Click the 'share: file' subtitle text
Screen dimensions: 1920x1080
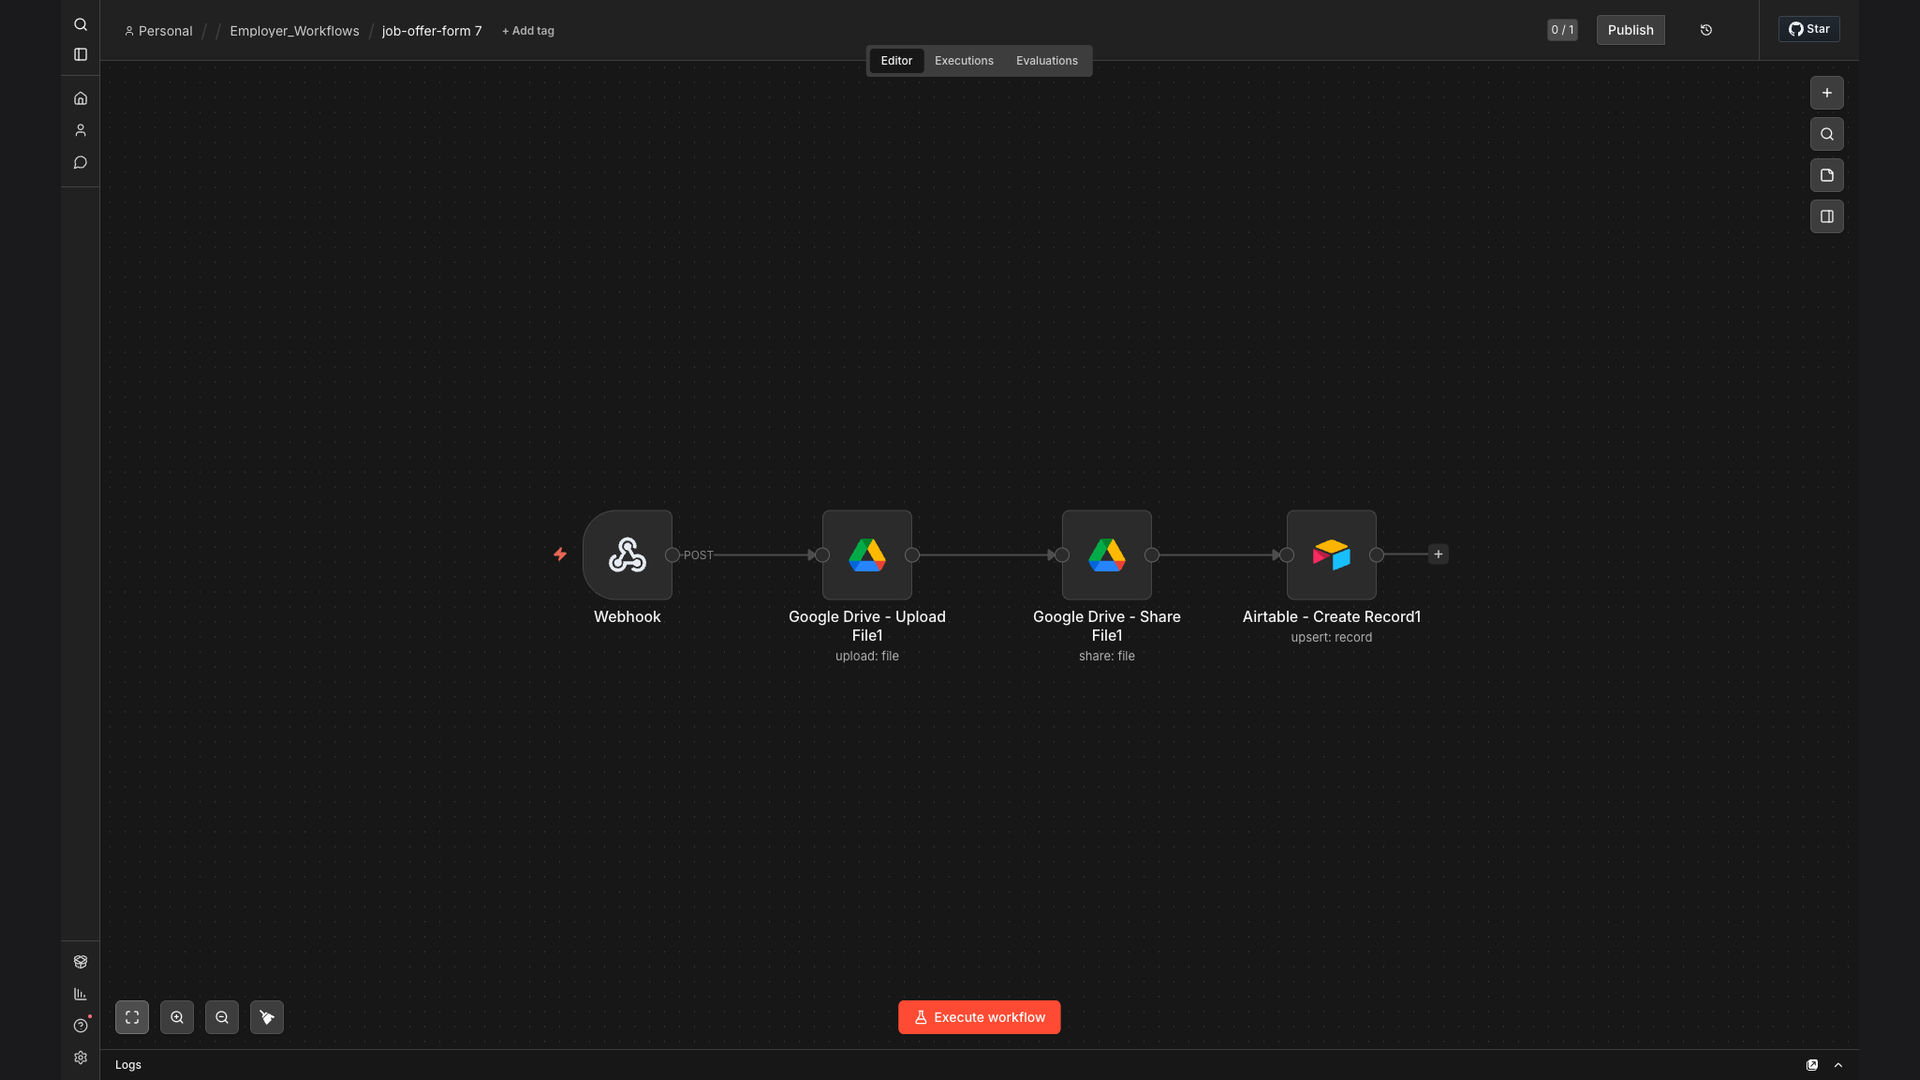1107,656
